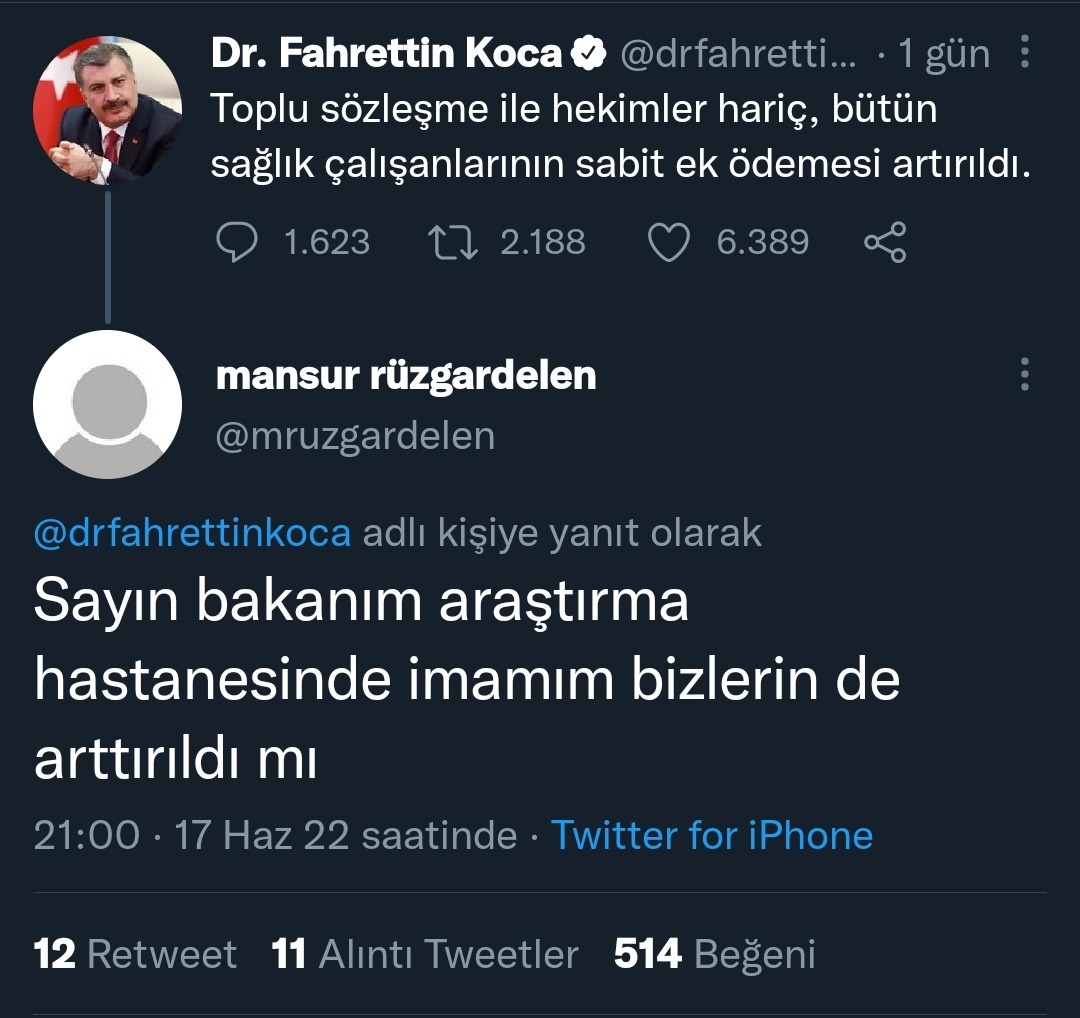Open the three-dot menu on mansur rüzgardelen's reply

coord(1025,374)
